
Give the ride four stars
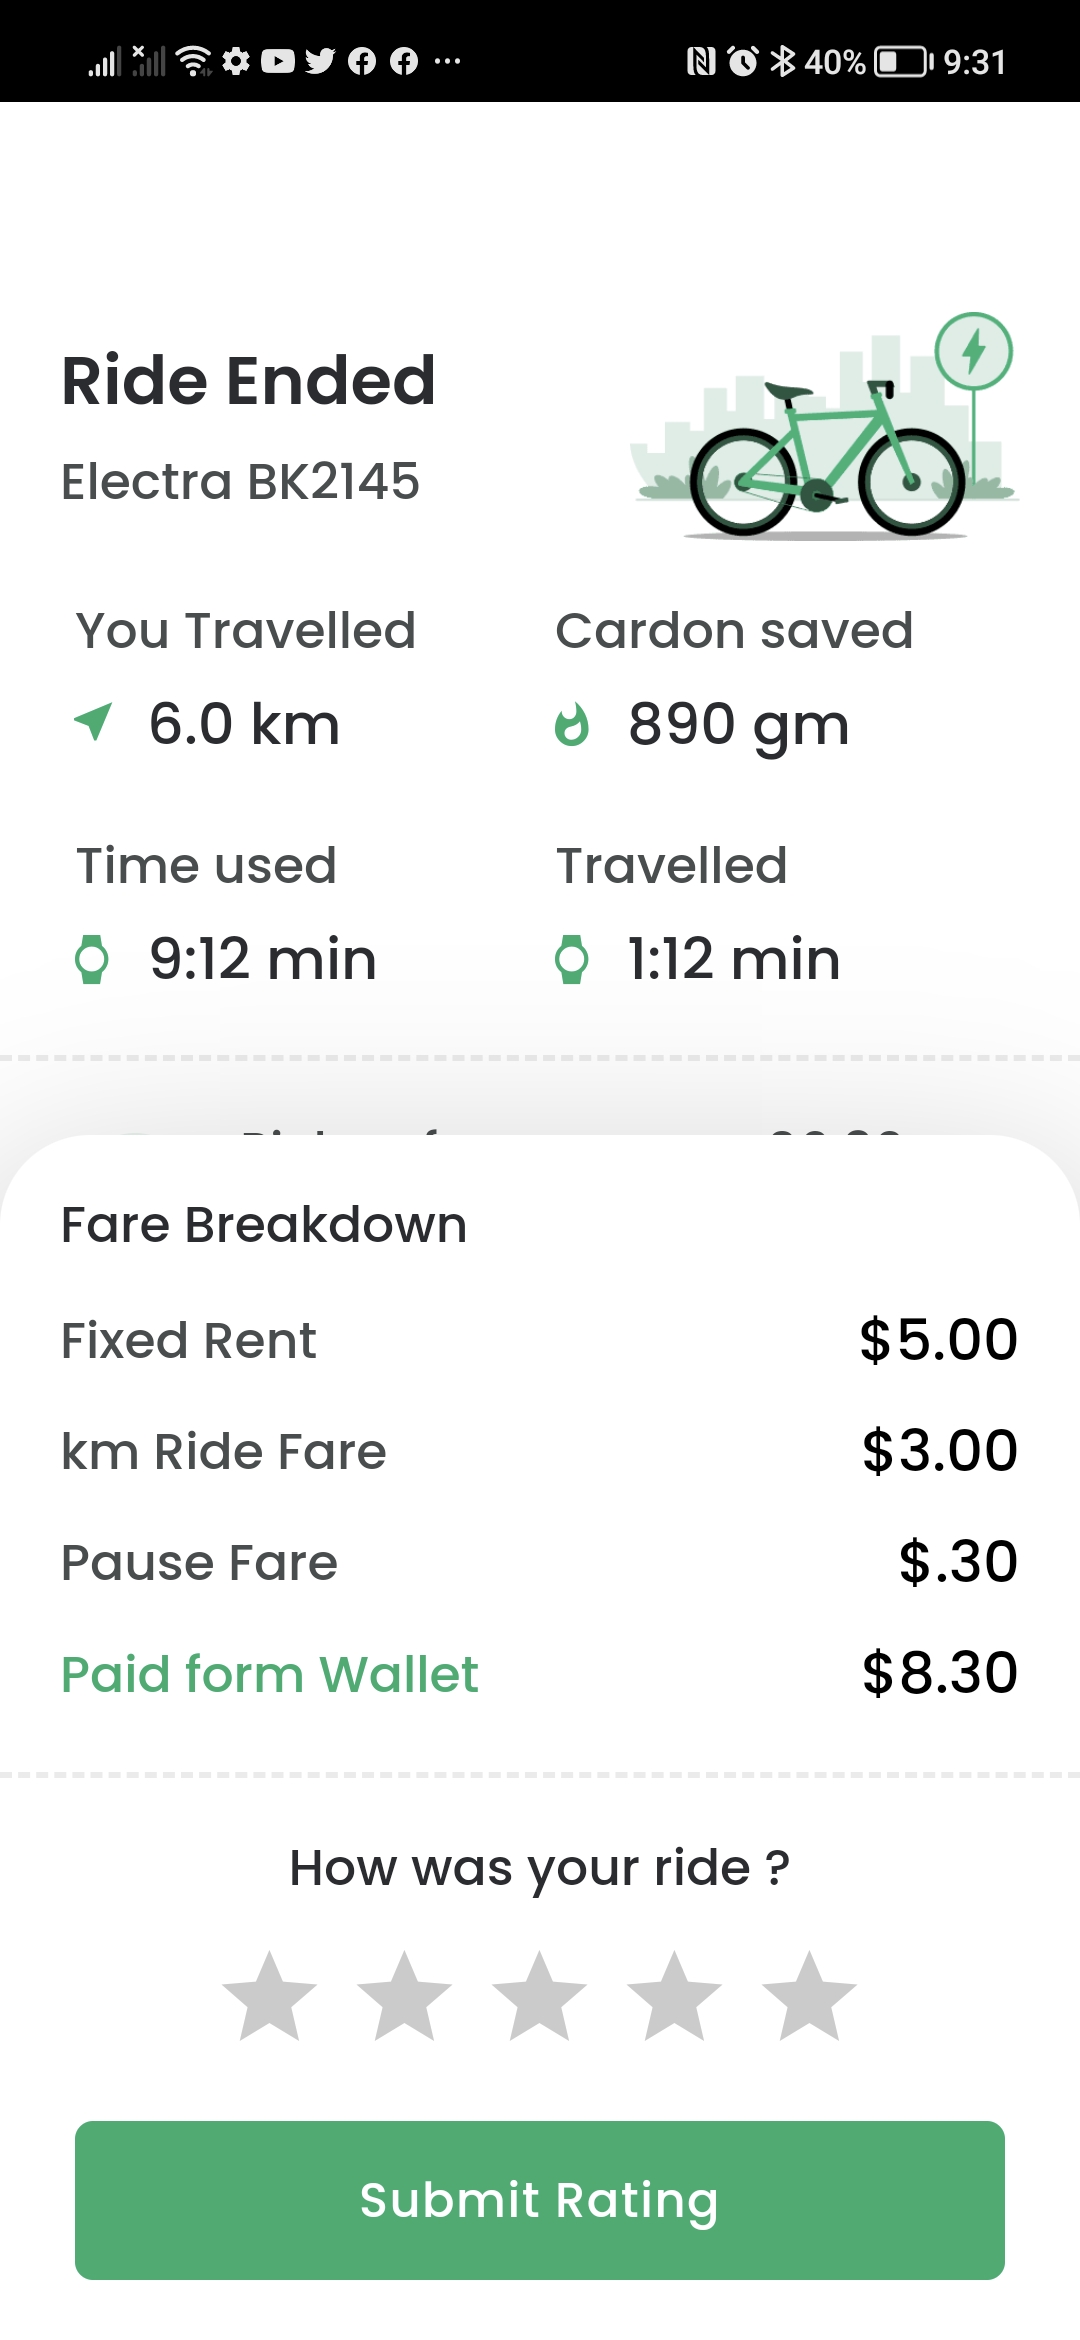point(675,1996)
